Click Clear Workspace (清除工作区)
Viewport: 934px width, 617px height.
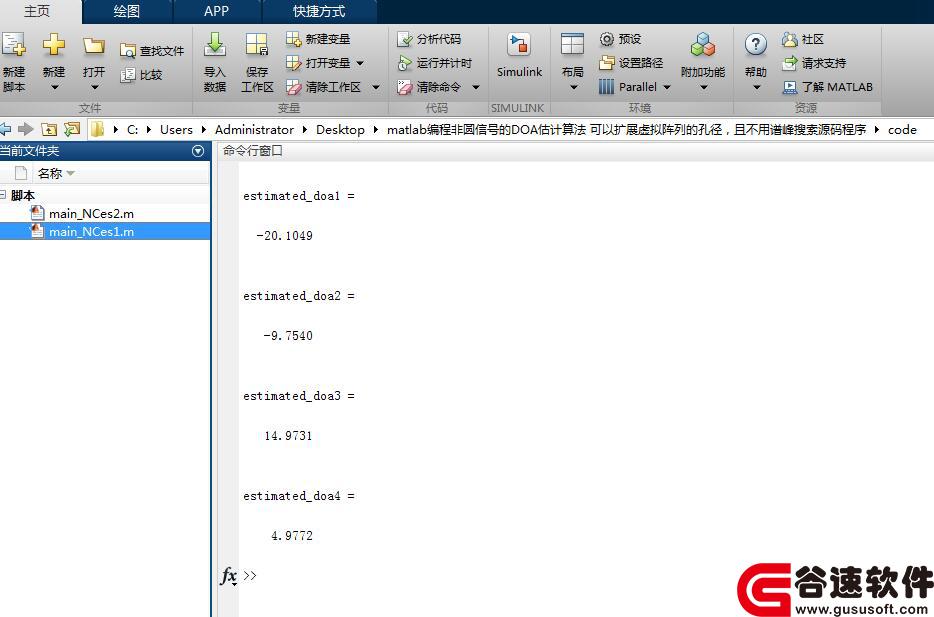323,88
